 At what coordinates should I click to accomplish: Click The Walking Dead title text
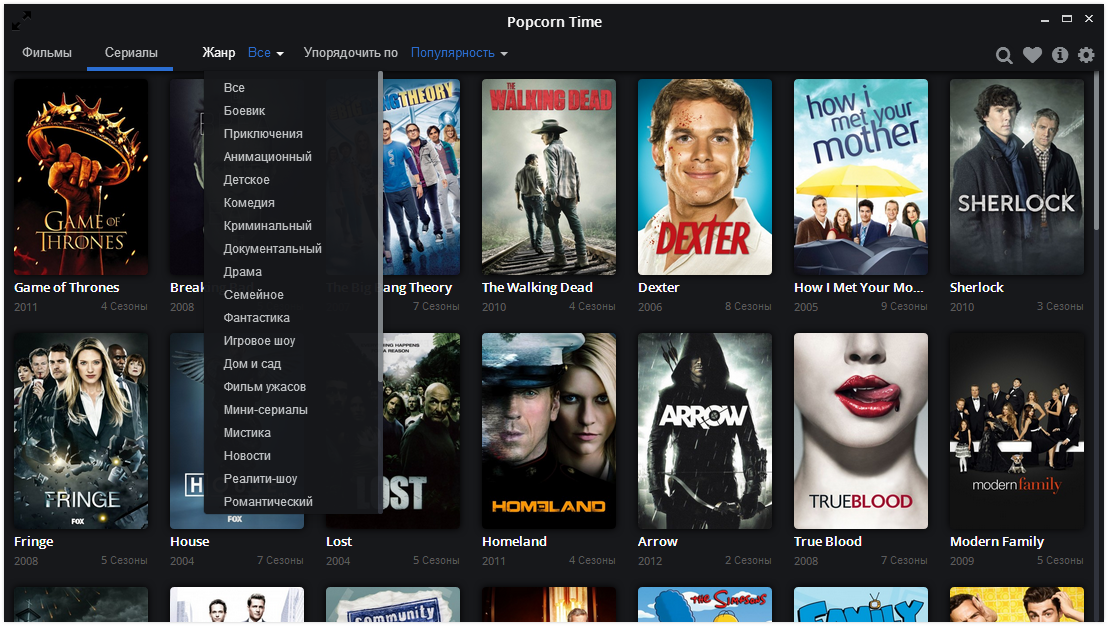537,288
